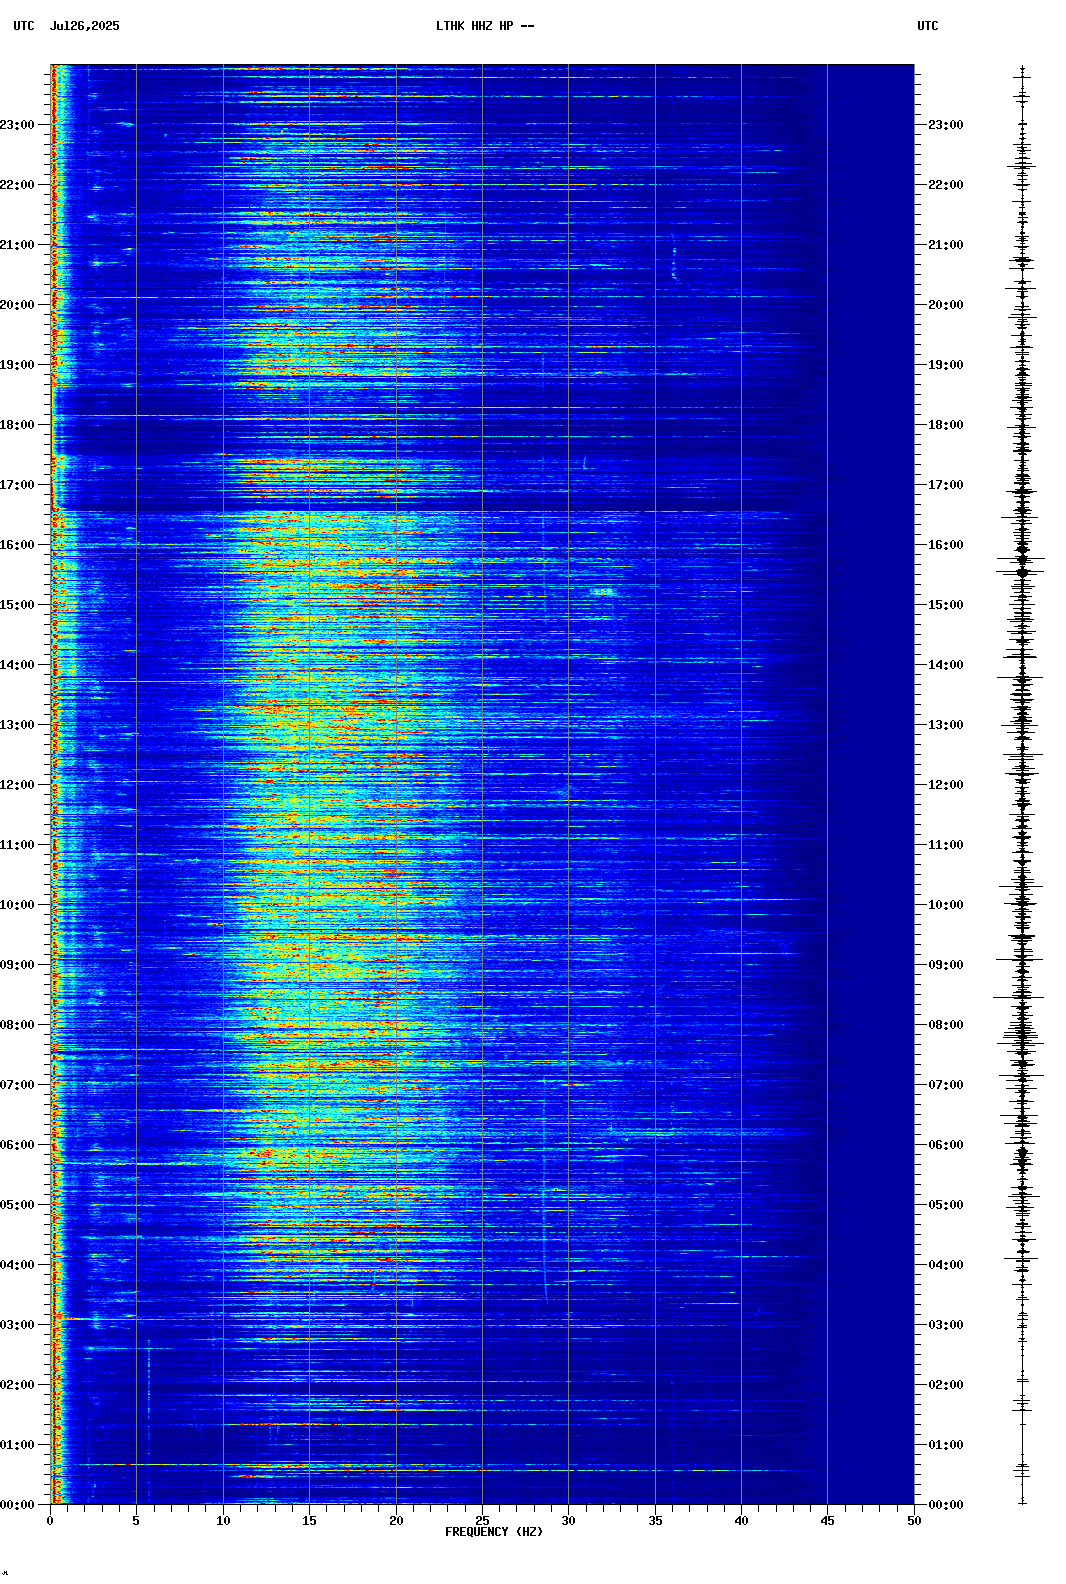Click the 10 Hz frequency tick label
1066x1584 pixels.
click(x=223, y=1521)
